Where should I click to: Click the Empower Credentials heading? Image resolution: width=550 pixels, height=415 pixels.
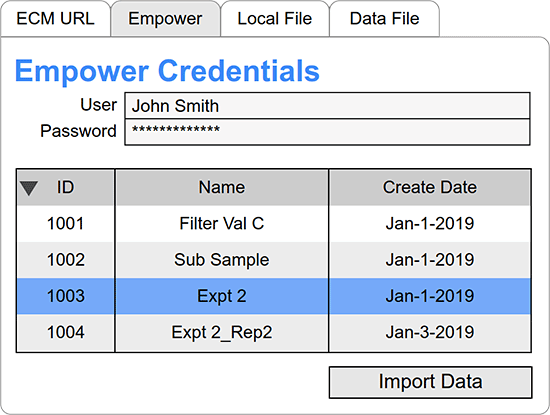[167, 71]
